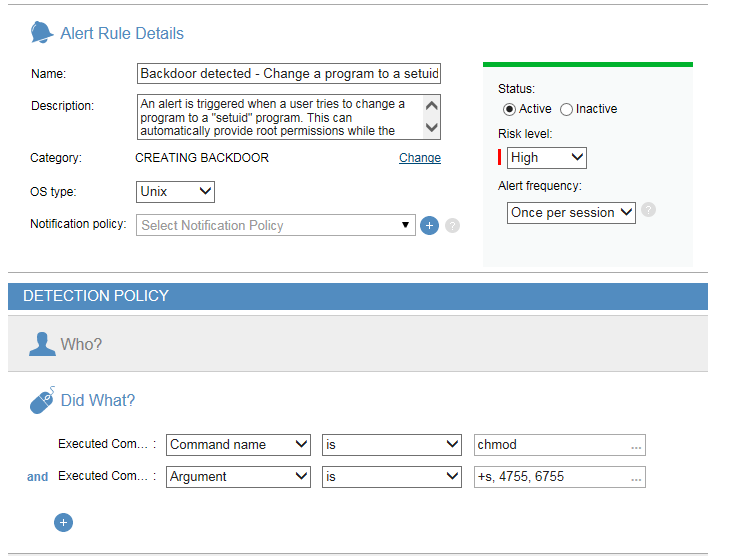Click the help icon next to Notification policy
Viewport: 733px width, 556px height.
452,226
